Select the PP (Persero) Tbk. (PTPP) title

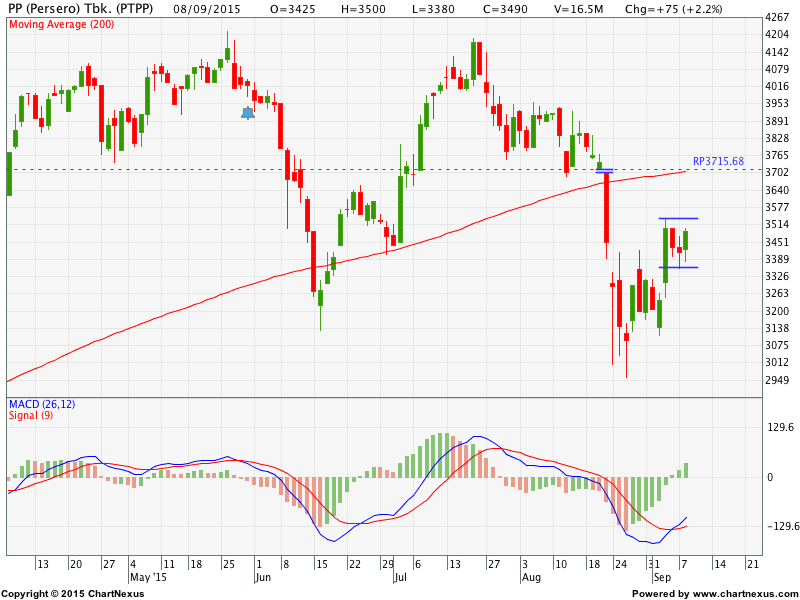click(x=81, y=8)
